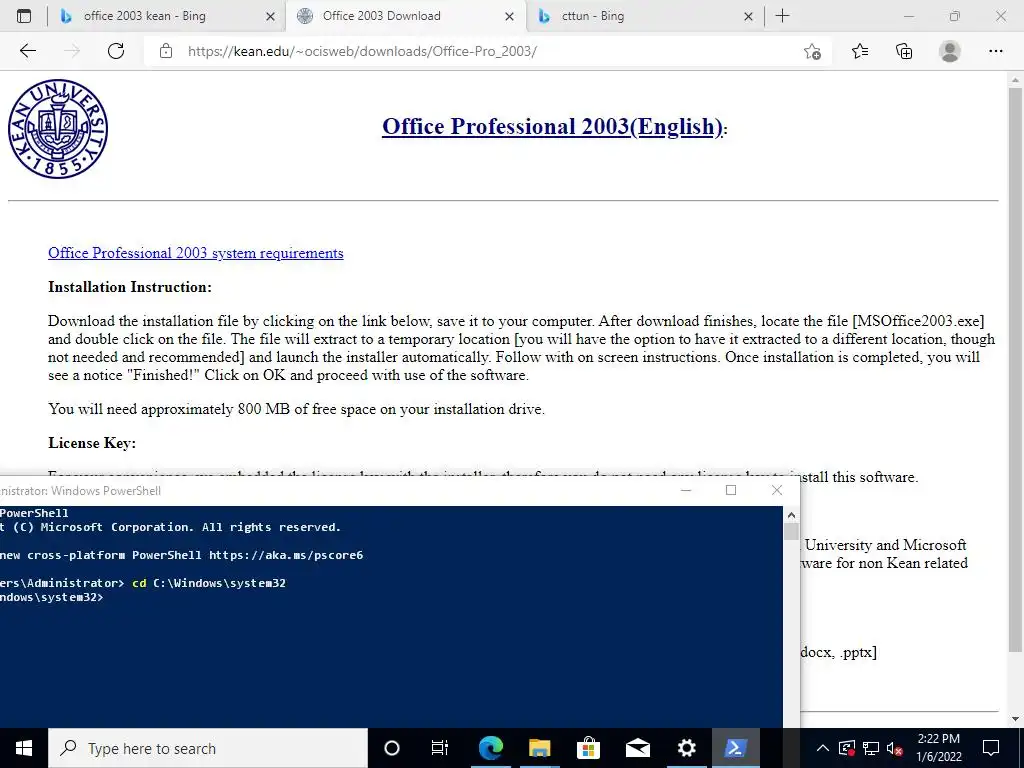The height and width of the screenshot is (768, 1024).
Task: Open the notification center icon
Action: 991,748
